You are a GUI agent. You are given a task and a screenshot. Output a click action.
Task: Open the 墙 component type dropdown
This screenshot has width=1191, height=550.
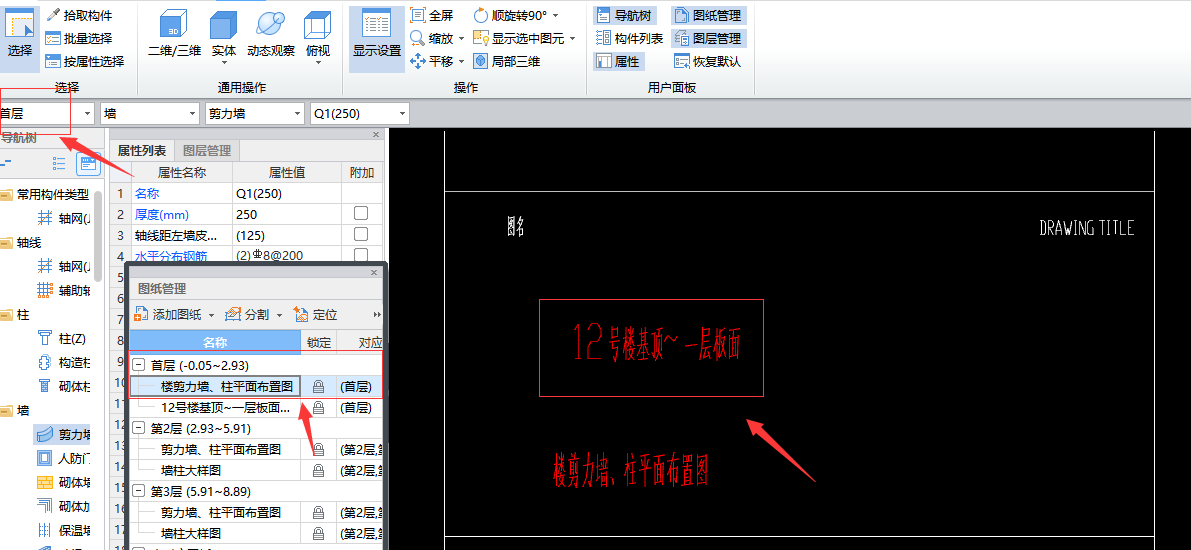(x=191, y=114)
